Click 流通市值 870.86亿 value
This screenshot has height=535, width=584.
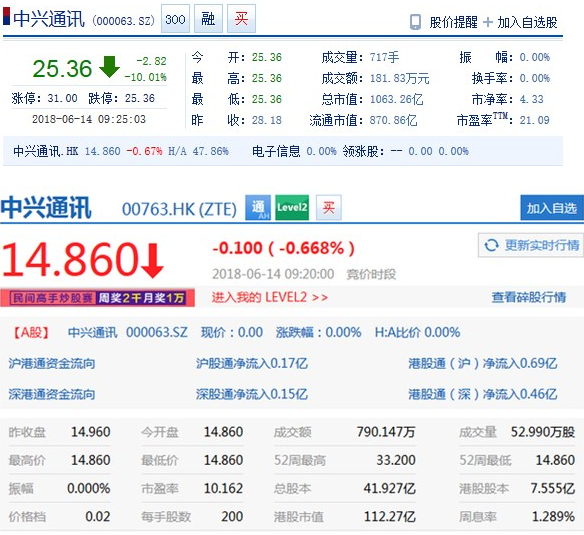tap(393, 120)
